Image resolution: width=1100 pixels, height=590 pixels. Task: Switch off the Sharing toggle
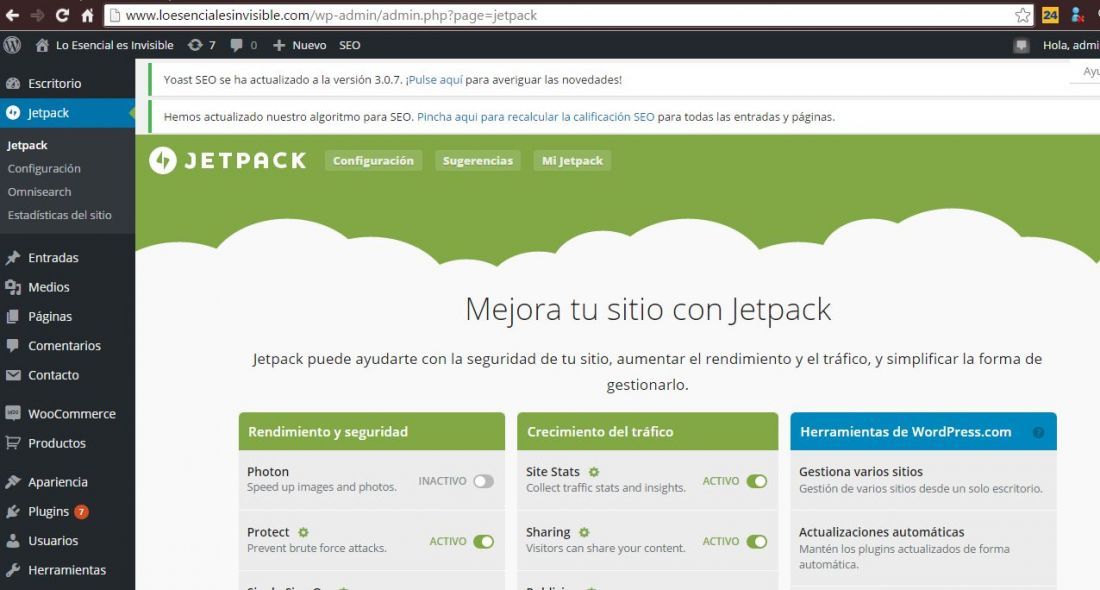pos(756,542)
